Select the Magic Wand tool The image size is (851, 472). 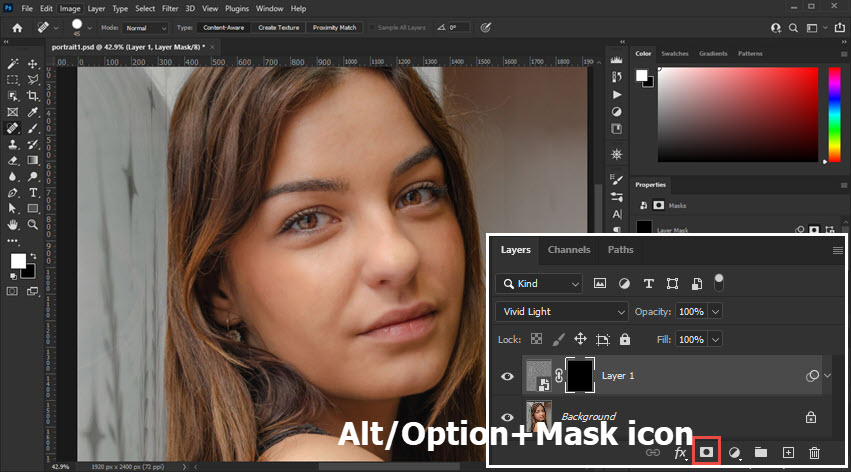click(12, 64)
